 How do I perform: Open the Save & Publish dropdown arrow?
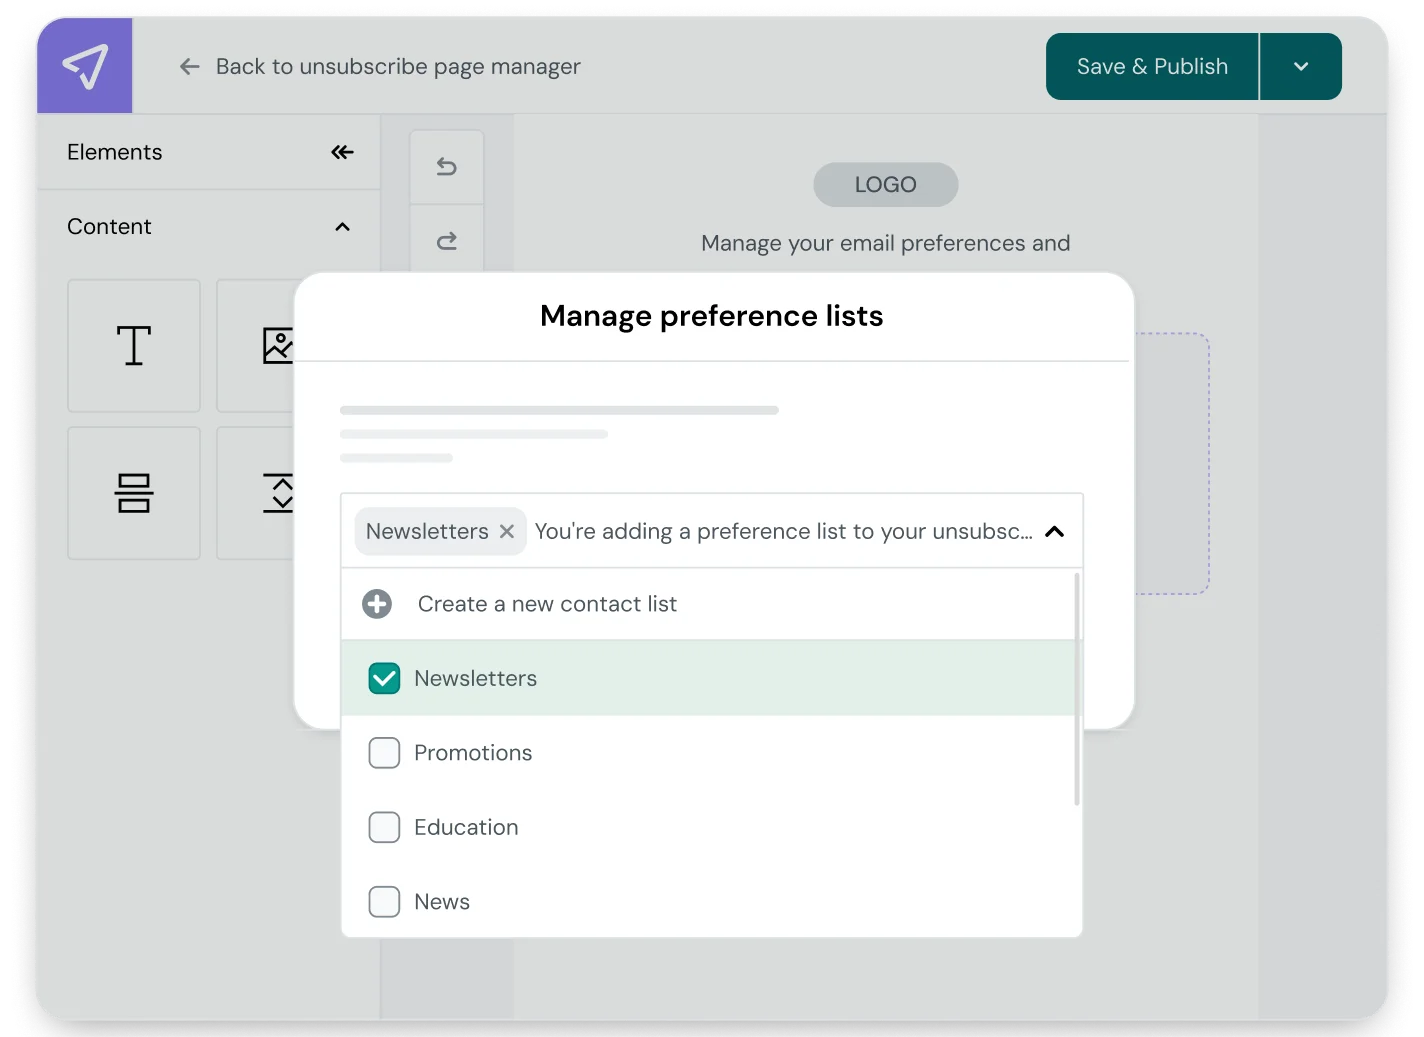[1300, 66]
